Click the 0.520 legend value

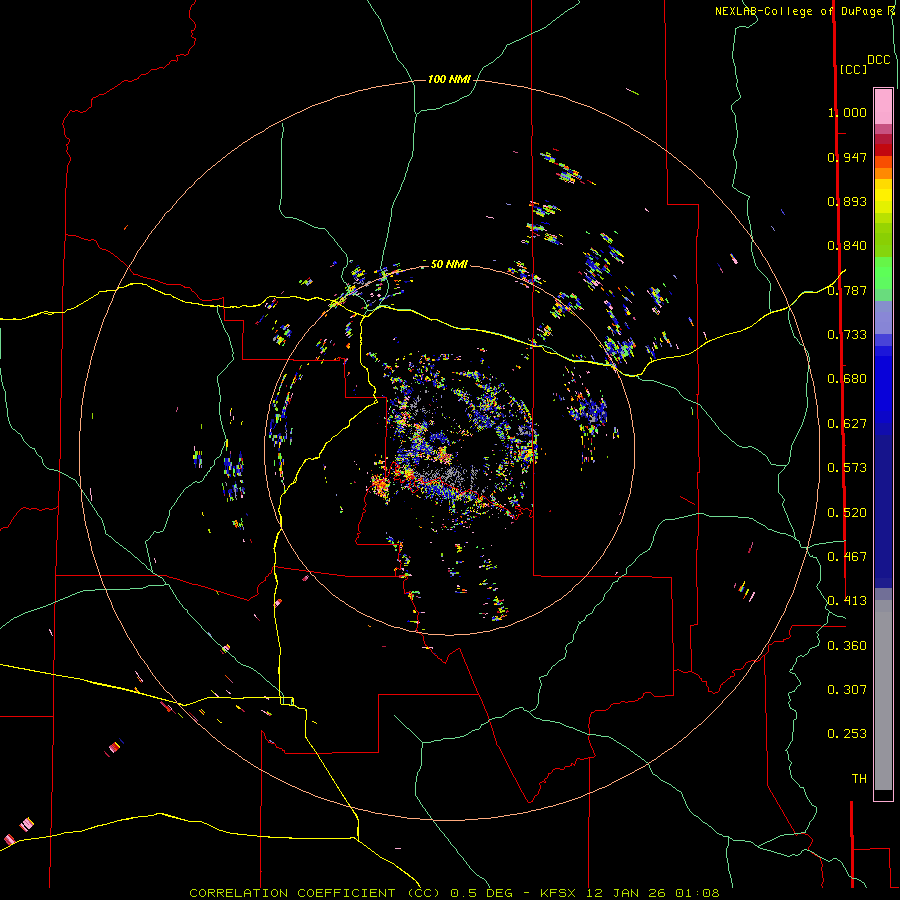coord(847,513)
